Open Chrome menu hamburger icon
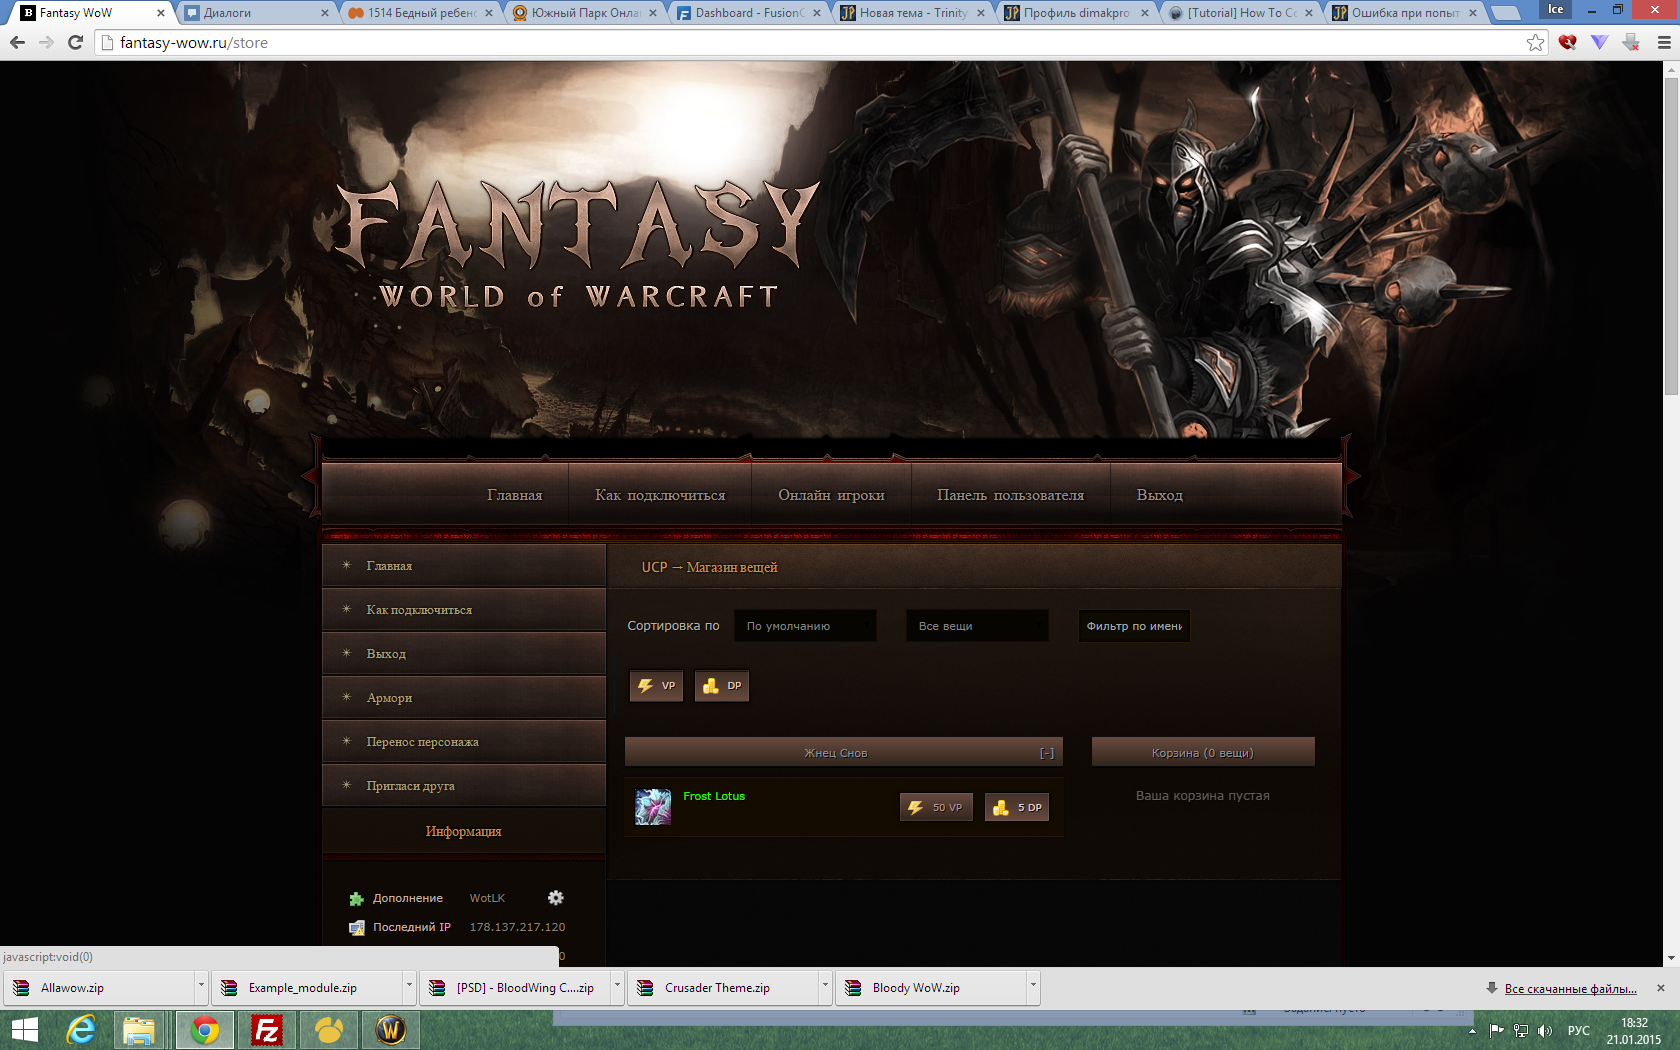The image size is (1680, 1050). click(x=1664, y=43)
